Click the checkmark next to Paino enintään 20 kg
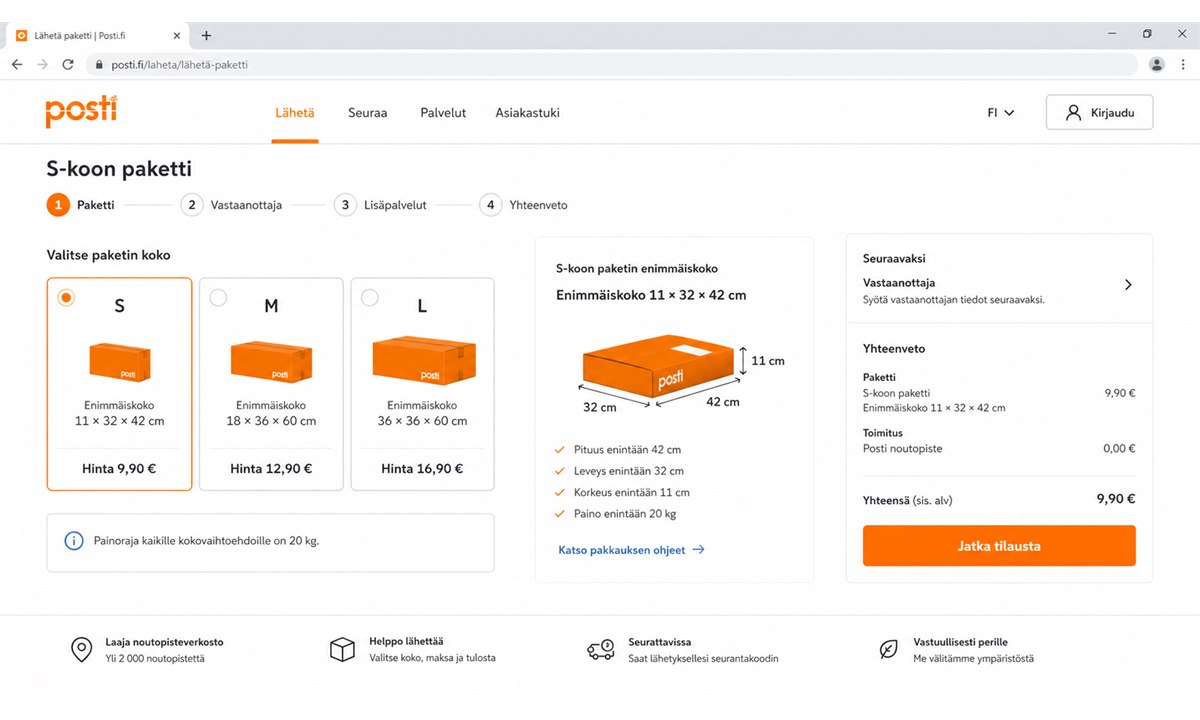The image size is (1200, 720). pyautogui.click(x=560, y=514)
